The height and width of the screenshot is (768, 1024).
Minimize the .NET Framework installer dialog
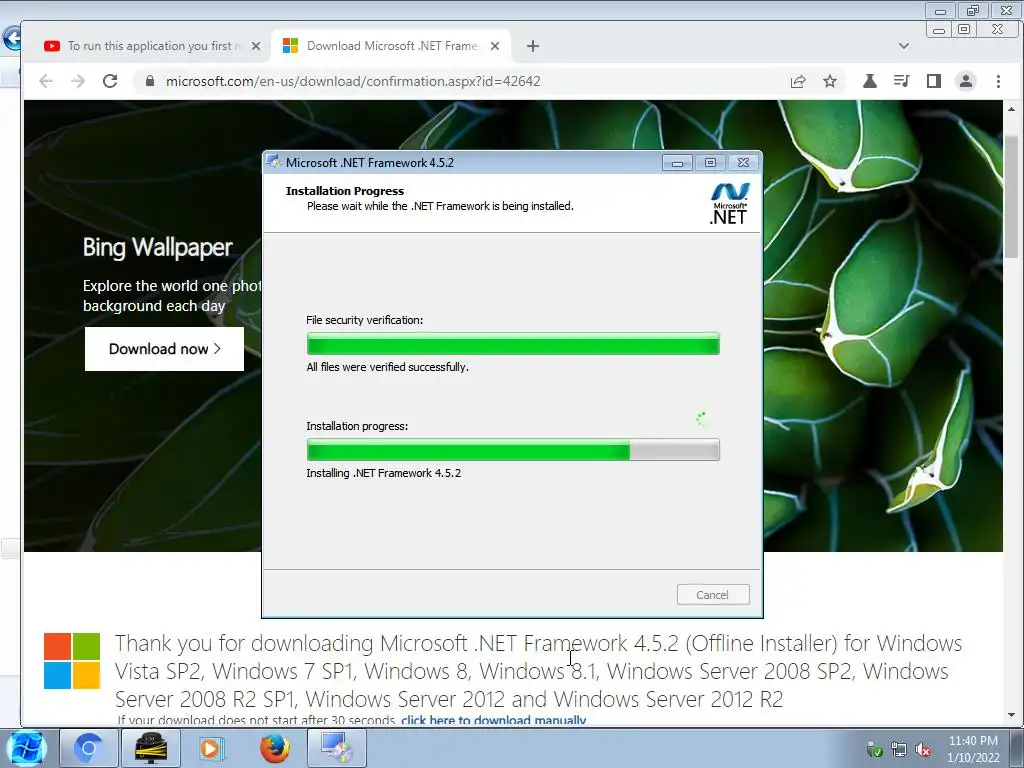click(677, 163)
